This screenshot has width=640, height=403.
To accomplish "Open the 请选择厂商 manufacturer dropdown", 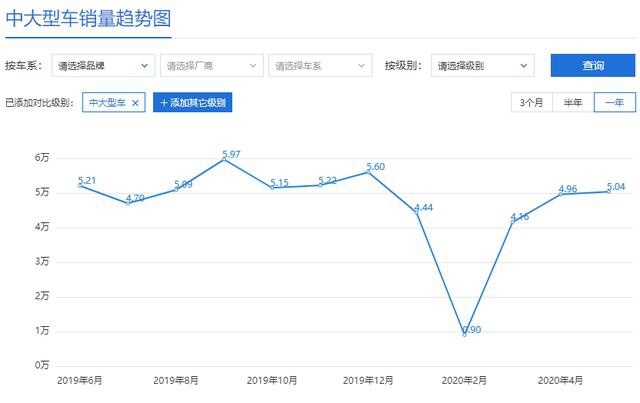I will click(211, 65).
